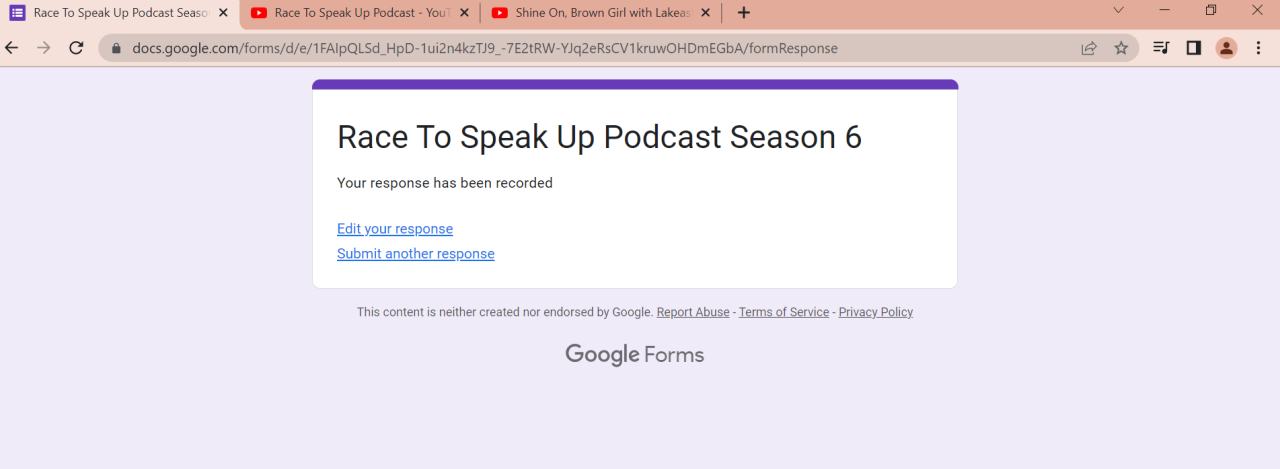1280x469 pixels.
Task: Open the Privacy Policy link
Action: (x=876, y=312)
